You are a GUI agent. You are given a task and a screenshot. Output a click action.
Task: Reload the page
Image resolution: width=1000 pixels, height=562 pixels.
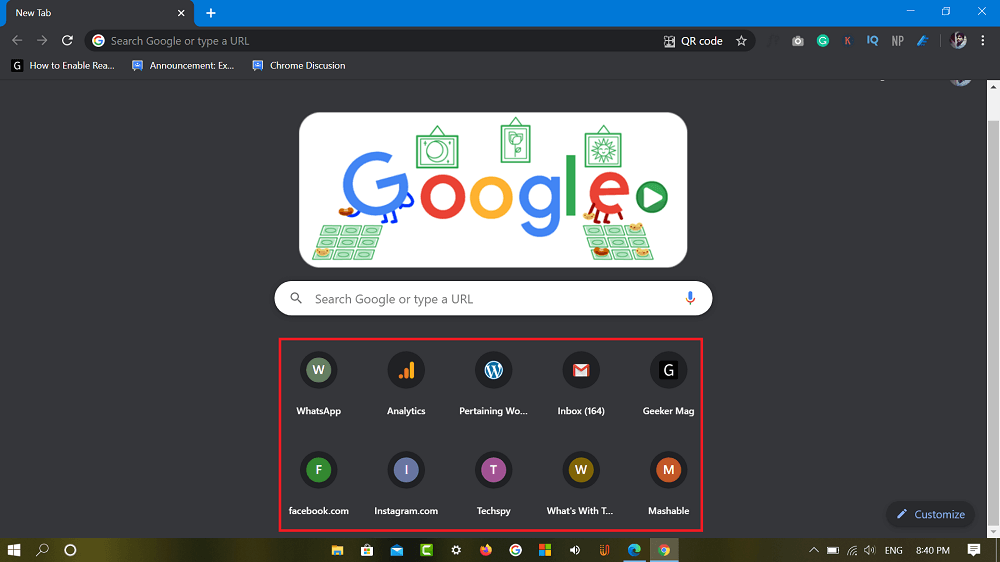[x=67, y=41]
